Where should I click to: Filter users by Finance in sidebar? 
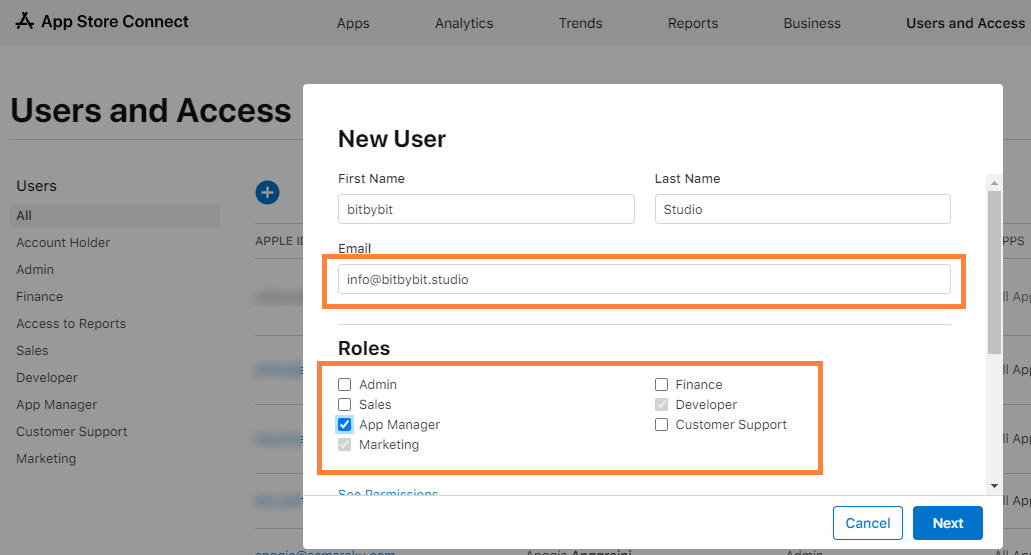point(39,297)
